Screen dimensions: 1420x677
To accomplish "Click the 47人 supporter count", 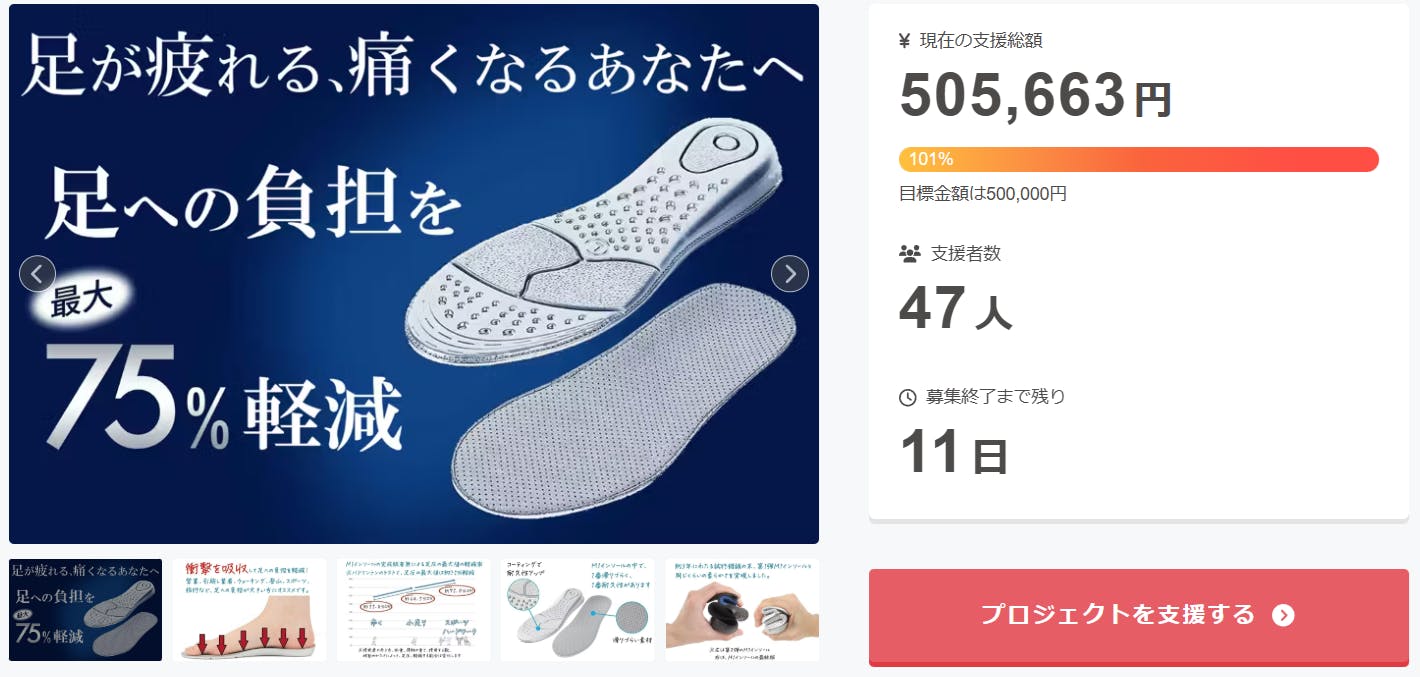I will point(955,309).
